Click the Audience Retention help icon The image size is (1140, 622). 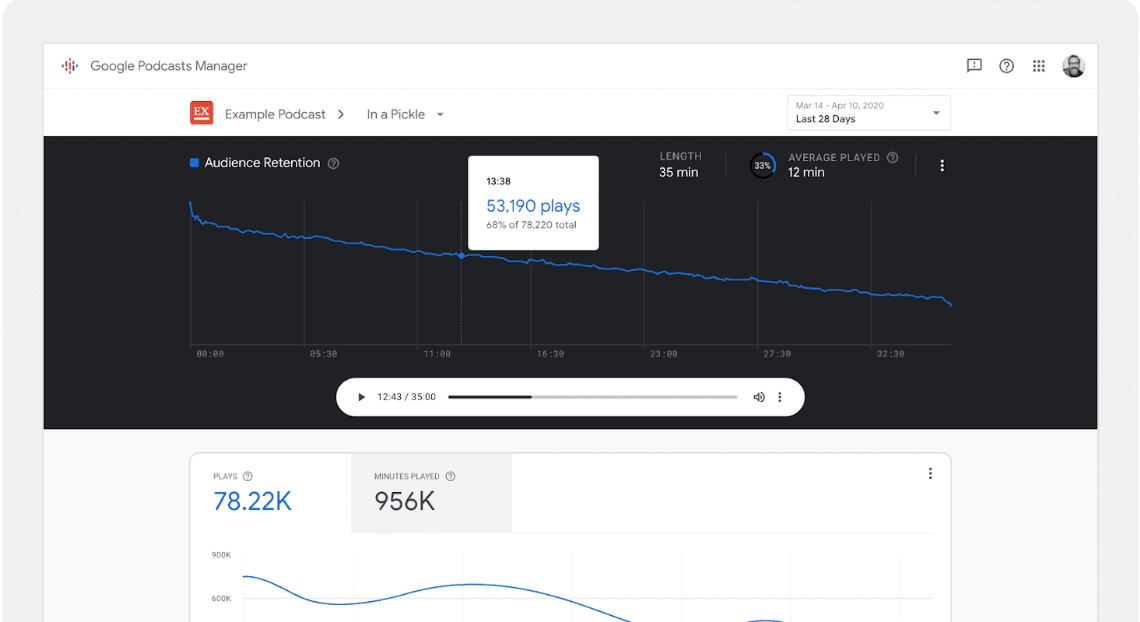[x=333, y=163]
